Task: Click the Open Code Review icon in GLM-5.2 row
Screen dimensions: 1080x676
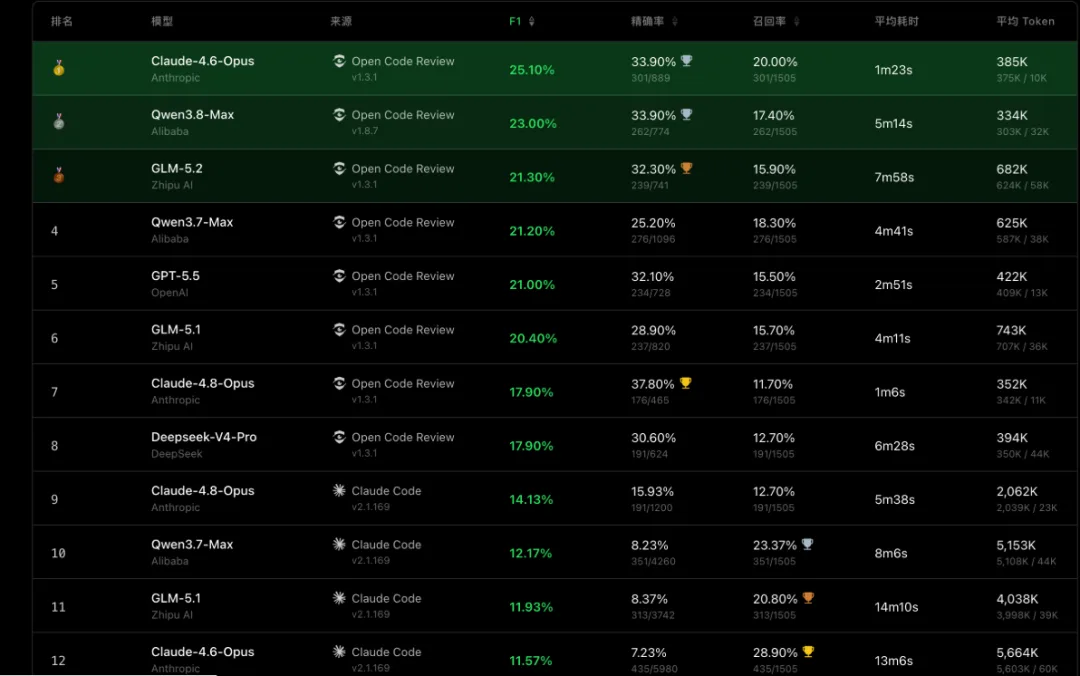Action: pos(339,168)
